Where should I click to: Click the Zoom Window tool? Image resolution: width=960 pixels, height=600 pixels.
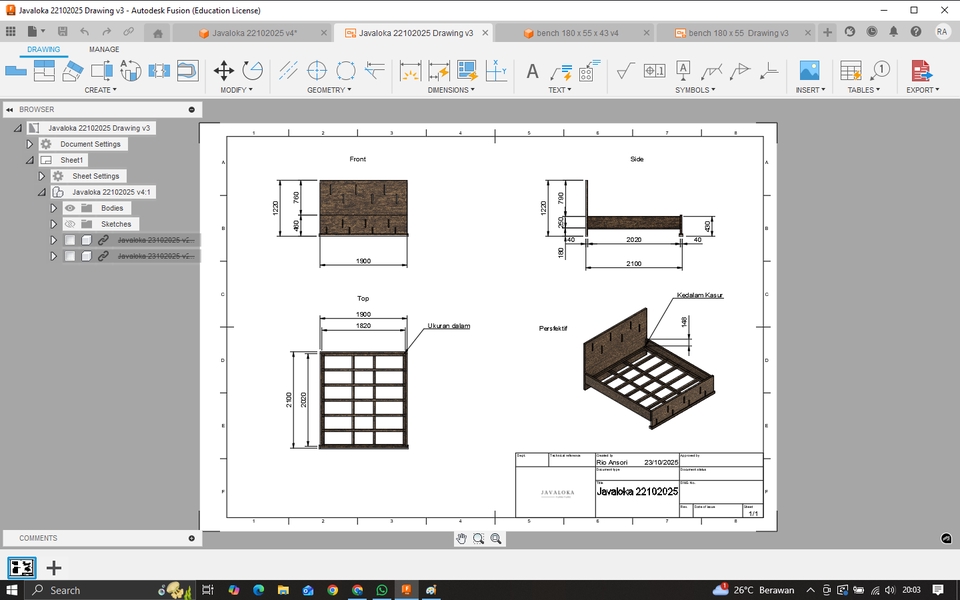click(478, 538)
